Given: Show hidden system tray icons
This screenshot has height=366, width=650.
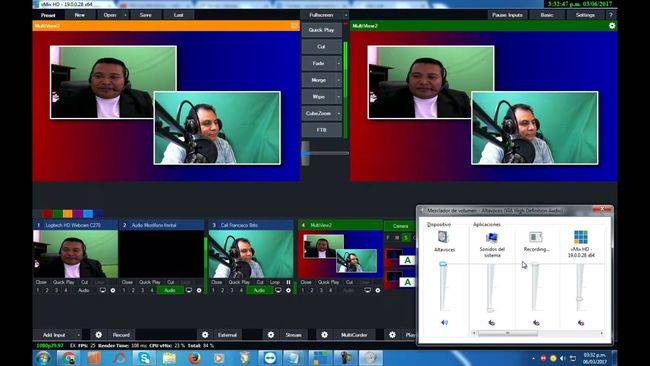Looking at the screenshot, I should [x=533, y=358].
